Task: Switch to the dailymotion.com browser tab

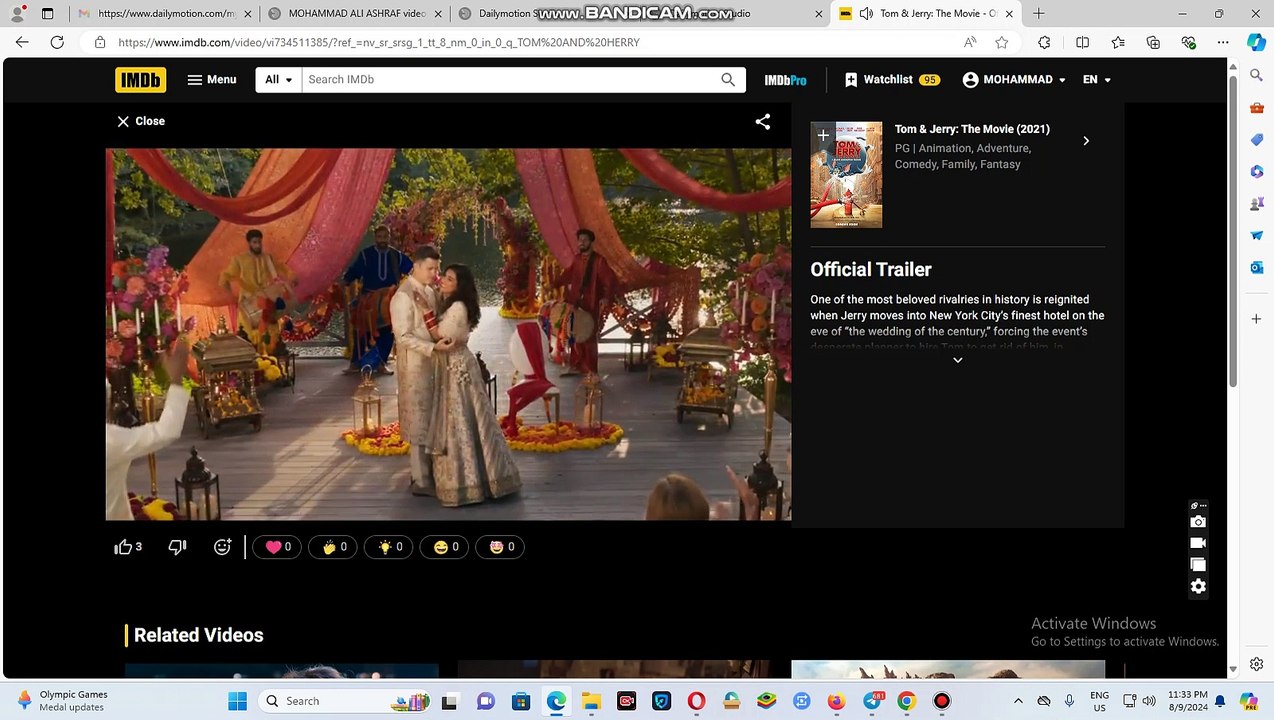Action: 165,14
